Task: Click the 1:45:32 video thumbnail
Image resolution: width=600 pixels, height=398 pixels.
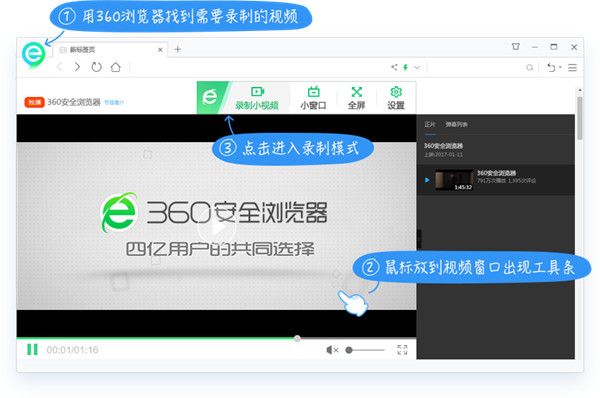Action: pos(454,180)
